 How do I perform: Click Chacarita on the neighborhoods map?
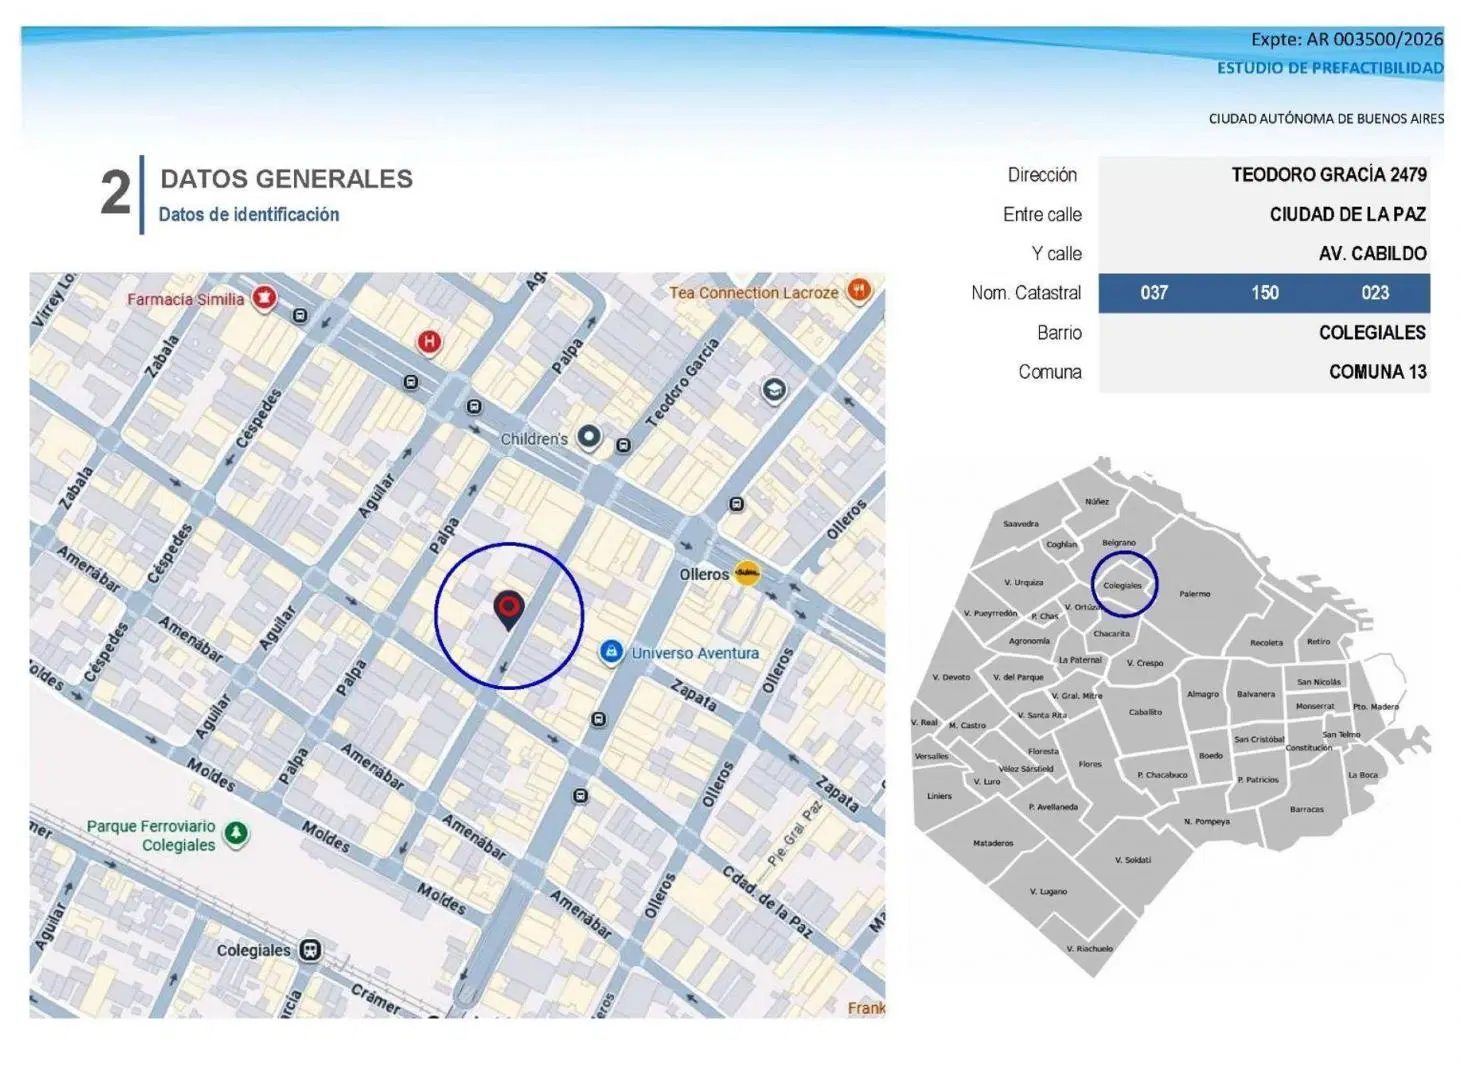tap(1112, 634)
